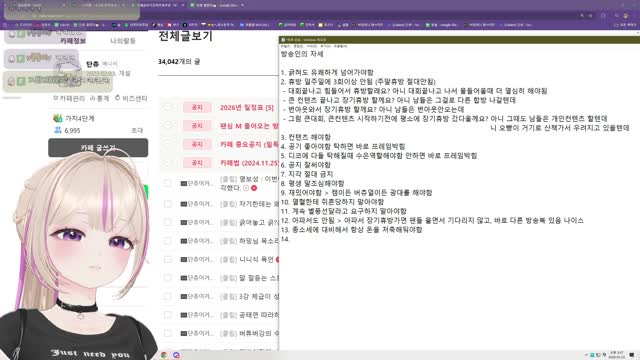Open the 통계 link
Viewport: 640px width, 360px height.
pyautogui.click(x=99, y=98)
